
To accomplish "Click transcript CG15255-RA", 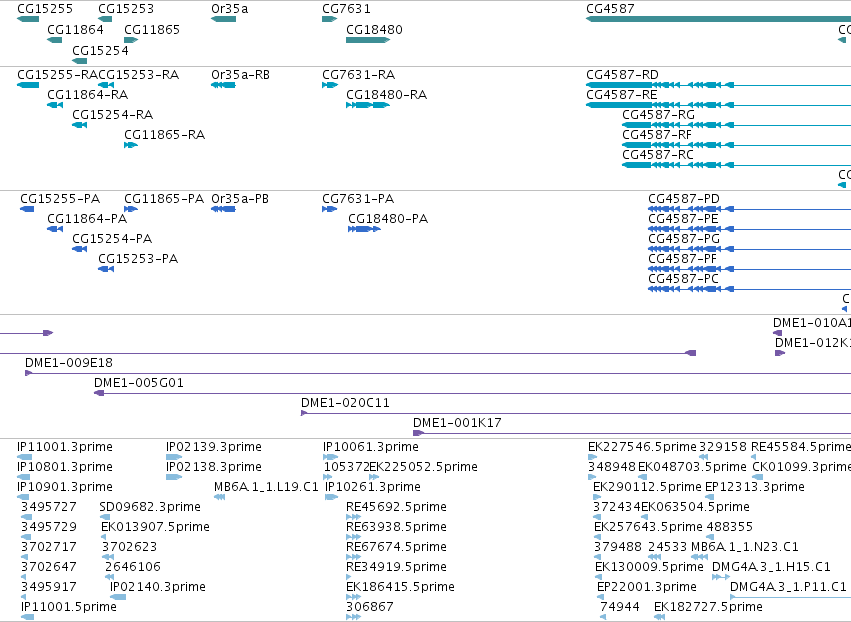I will point(28,85).
